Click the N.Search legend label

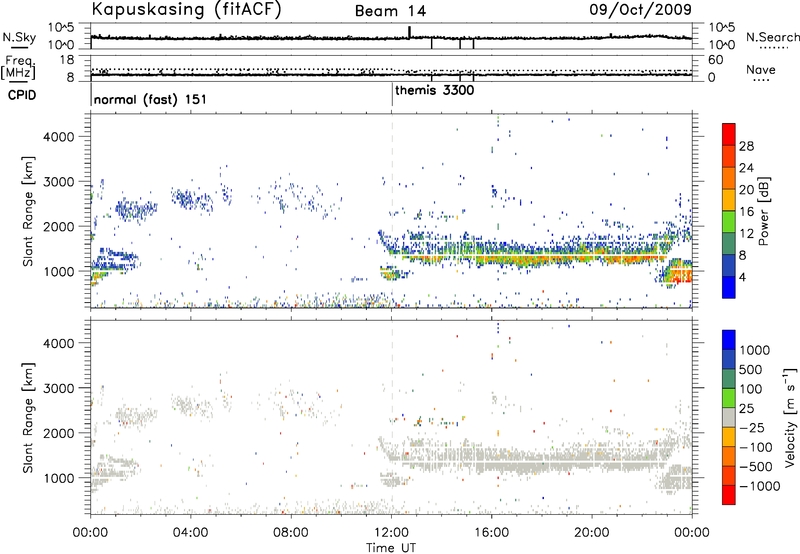(773, 37)
